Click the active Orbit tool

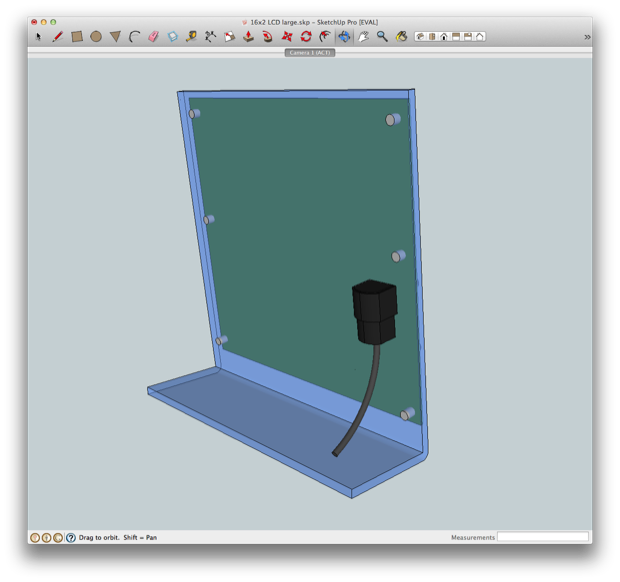click(344, 37)
